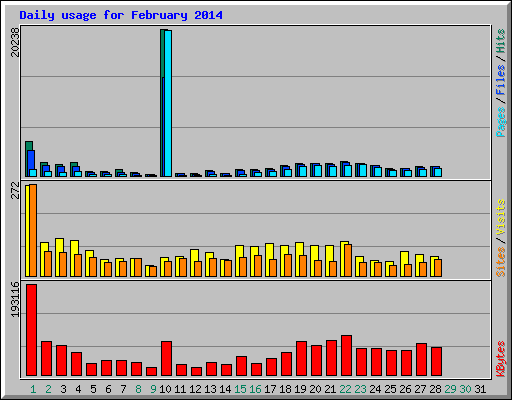This screenshot has width=512, height=400.
Task: Click day label 3 on the x-axis
Action: (63, 389)
